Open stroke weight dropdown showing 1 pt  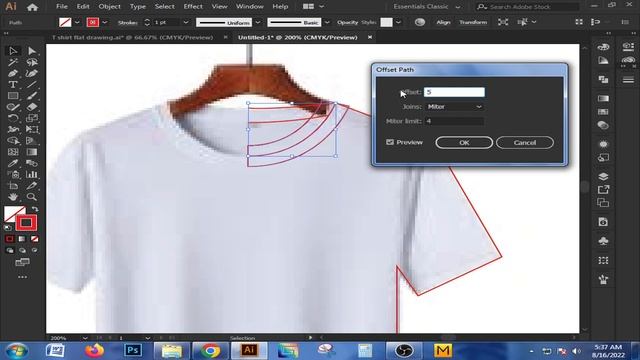(186, 22)
